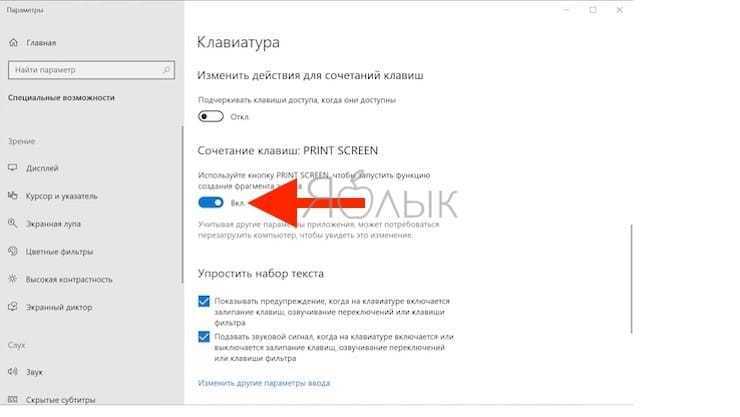Uncheck Подавать звуковой сигнал checkbox
Screen dimensions: 740x417
point(204,337)
